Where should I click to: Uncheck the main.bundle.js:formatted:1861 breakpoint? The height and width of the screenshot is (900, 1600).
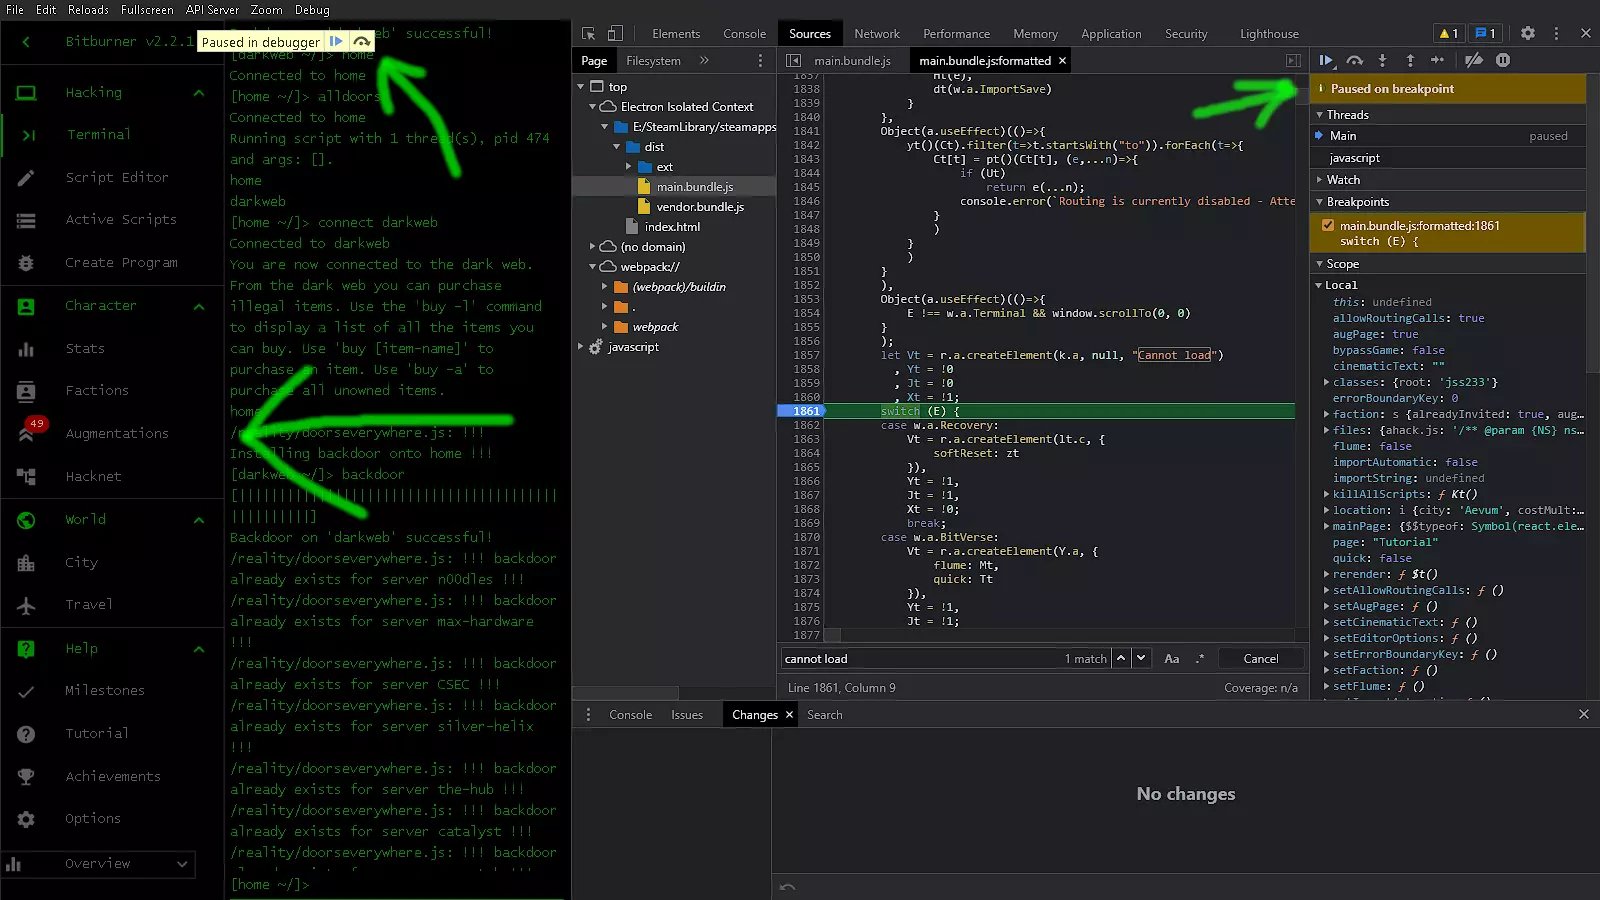pyautogui.click(x=1328, y=226)
